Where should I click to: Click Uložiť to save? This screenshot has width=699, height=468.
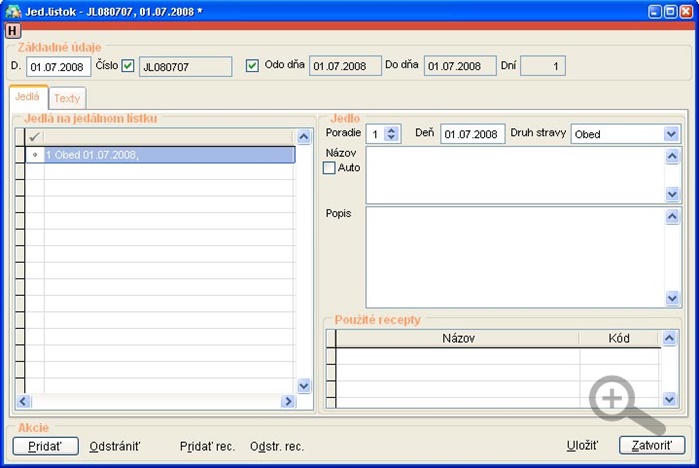click(582, 446)
